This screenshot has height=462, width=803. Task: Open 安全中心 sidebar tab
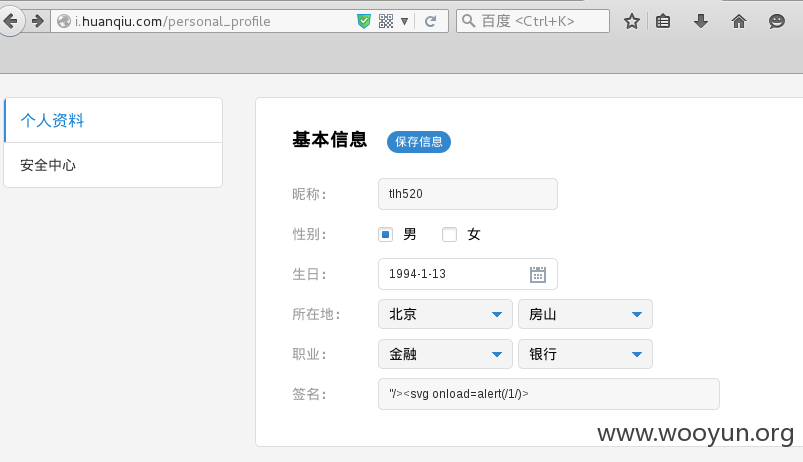click(x=113, y=165)
